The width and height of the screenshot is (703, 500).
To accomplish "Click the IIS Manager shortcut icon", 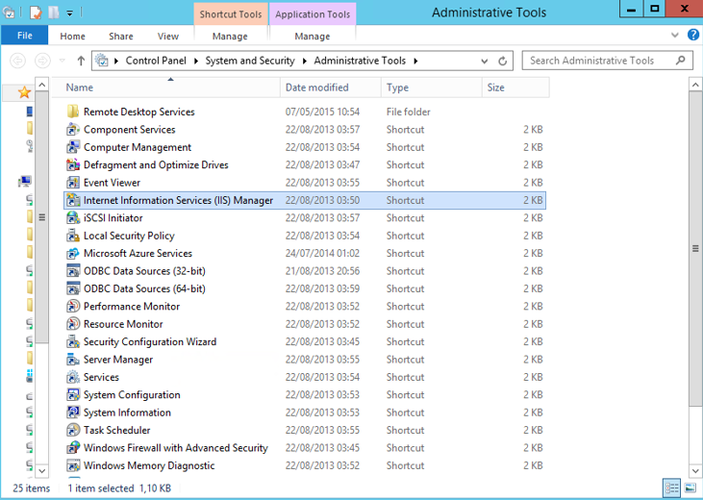I will pos(73,200).
